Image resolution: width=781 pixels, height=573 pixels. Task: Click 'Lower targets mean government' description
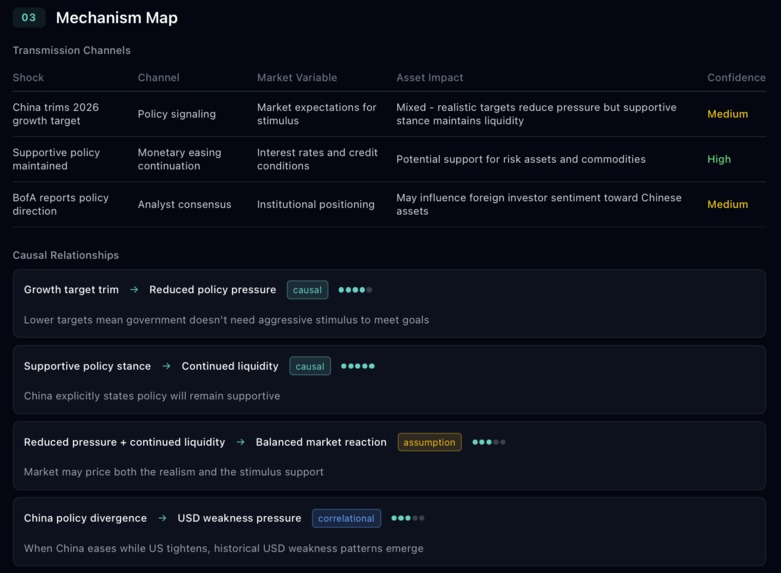click(x=226, y=320)
